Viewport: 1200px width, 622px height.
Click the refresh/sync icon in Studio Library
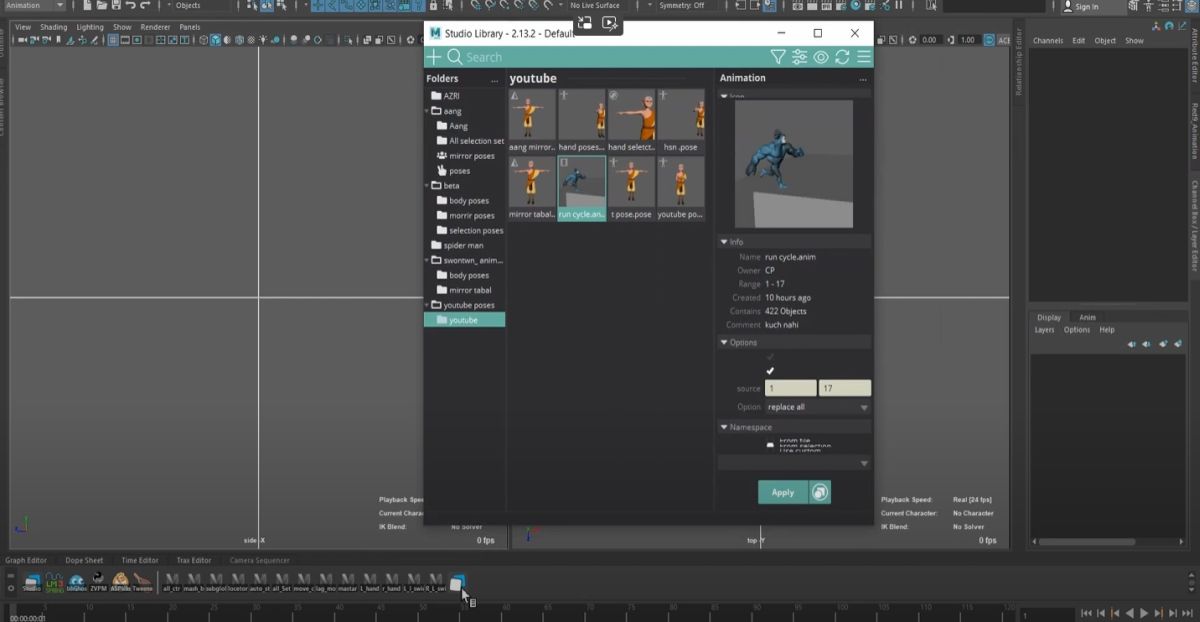click(842, 57)
